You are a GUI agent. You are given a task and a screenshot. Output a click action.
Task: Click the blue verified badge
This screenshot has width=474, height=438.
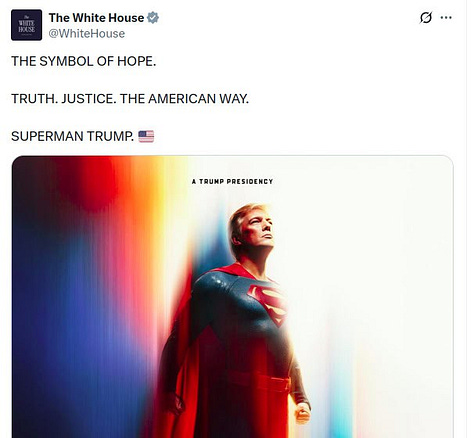pyautogui.click(x=153, y=18)
